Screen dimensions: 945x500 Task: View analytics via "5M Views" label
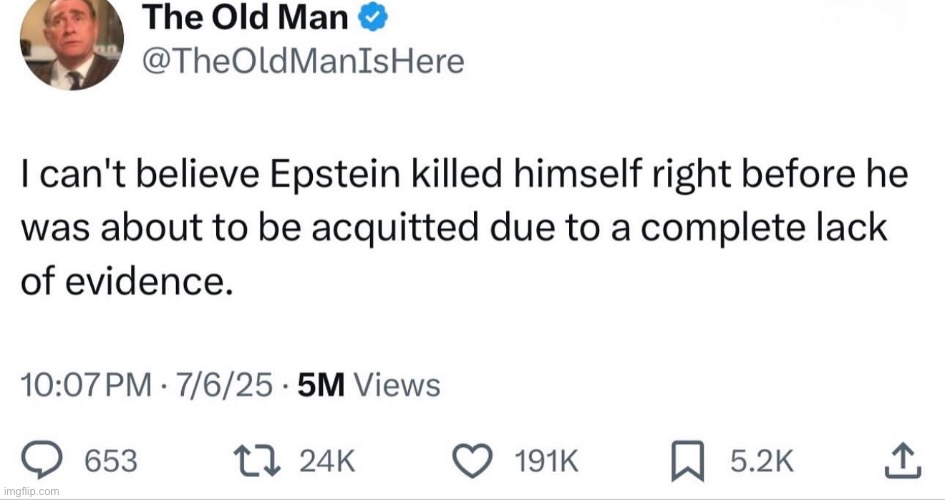click(x=369, y=385)
